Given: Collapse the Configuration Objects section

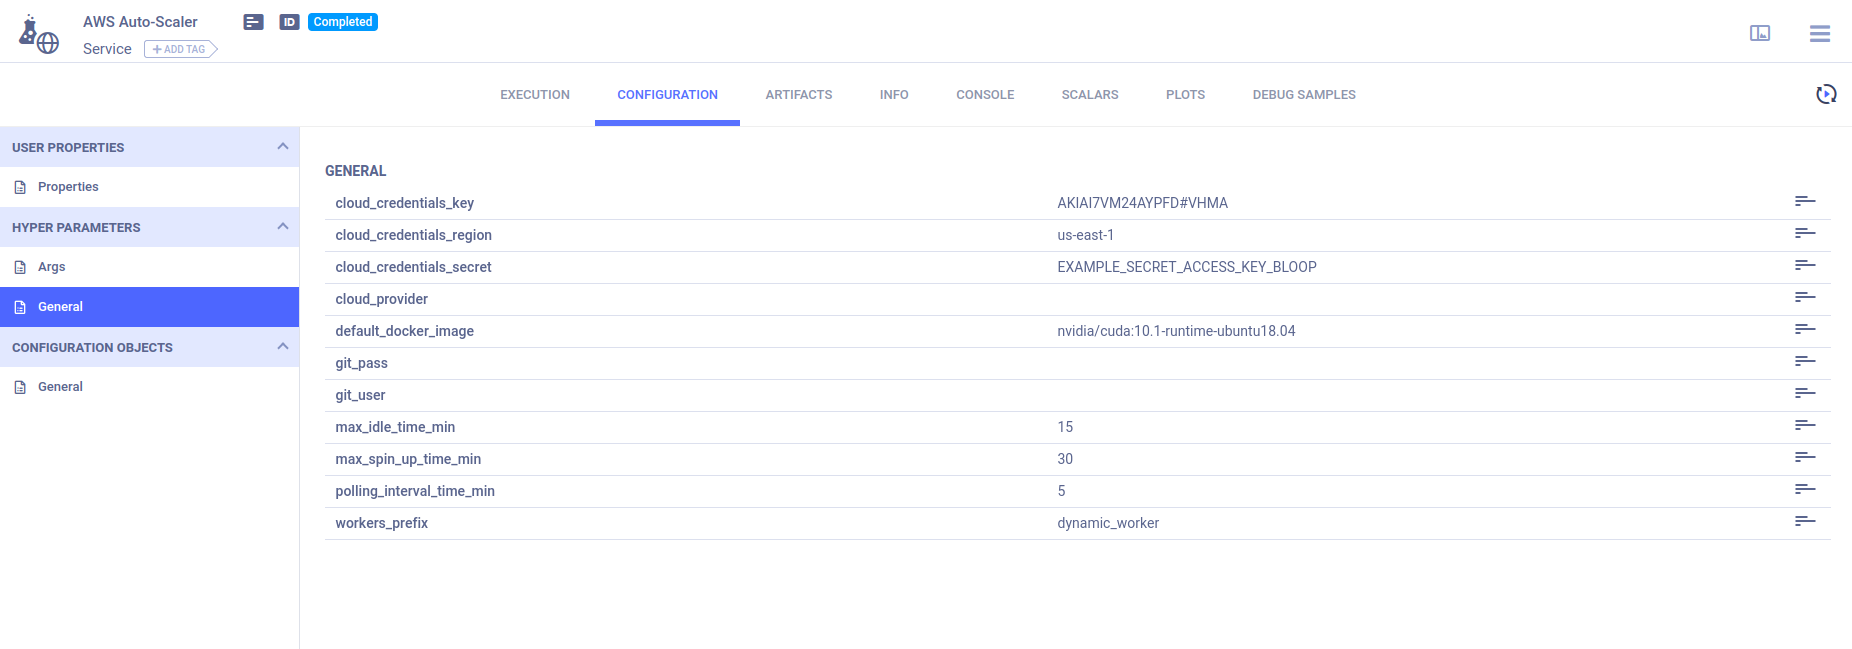Looking at the screenshot, I should 283,347.
